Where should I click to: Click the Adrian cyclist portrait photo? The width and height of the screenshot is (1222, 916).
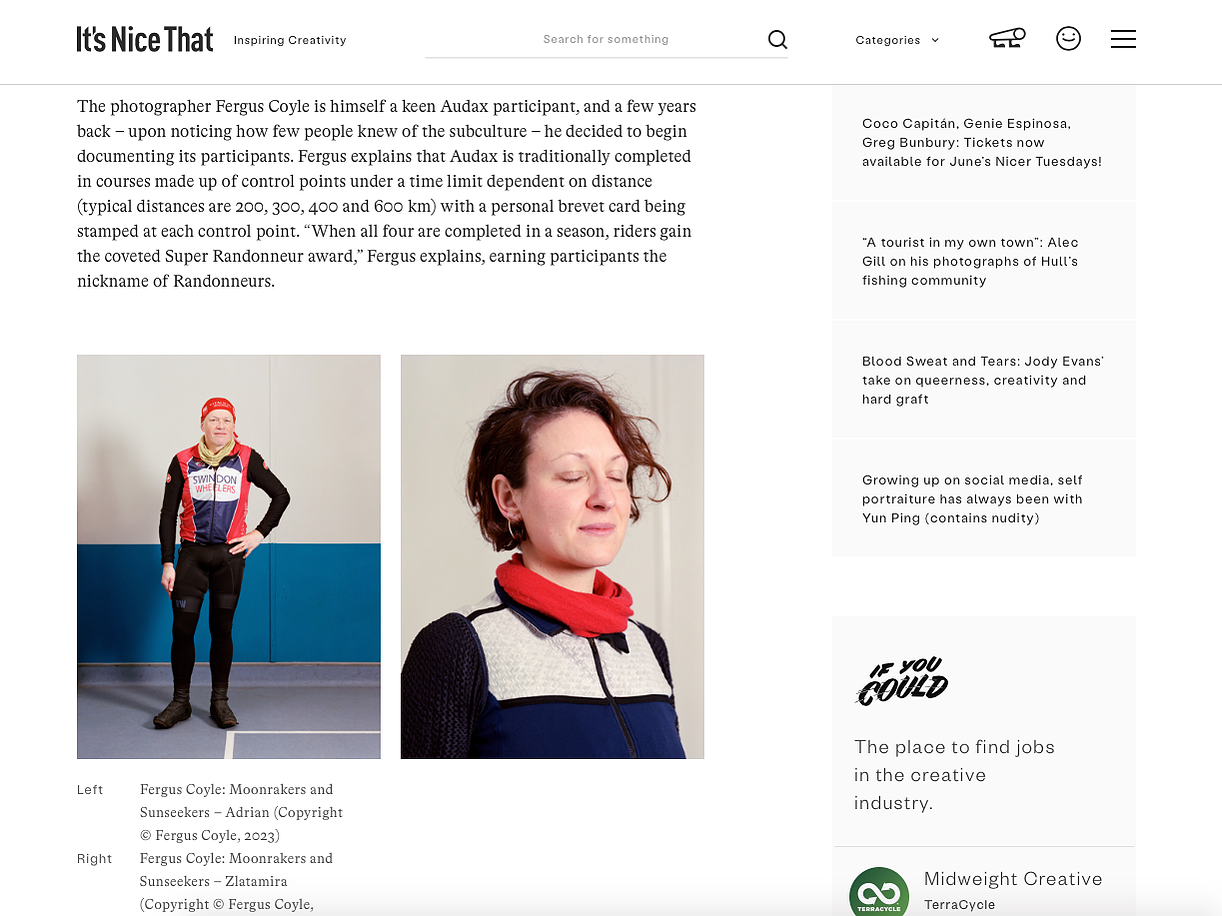click(x=229, y=557)
